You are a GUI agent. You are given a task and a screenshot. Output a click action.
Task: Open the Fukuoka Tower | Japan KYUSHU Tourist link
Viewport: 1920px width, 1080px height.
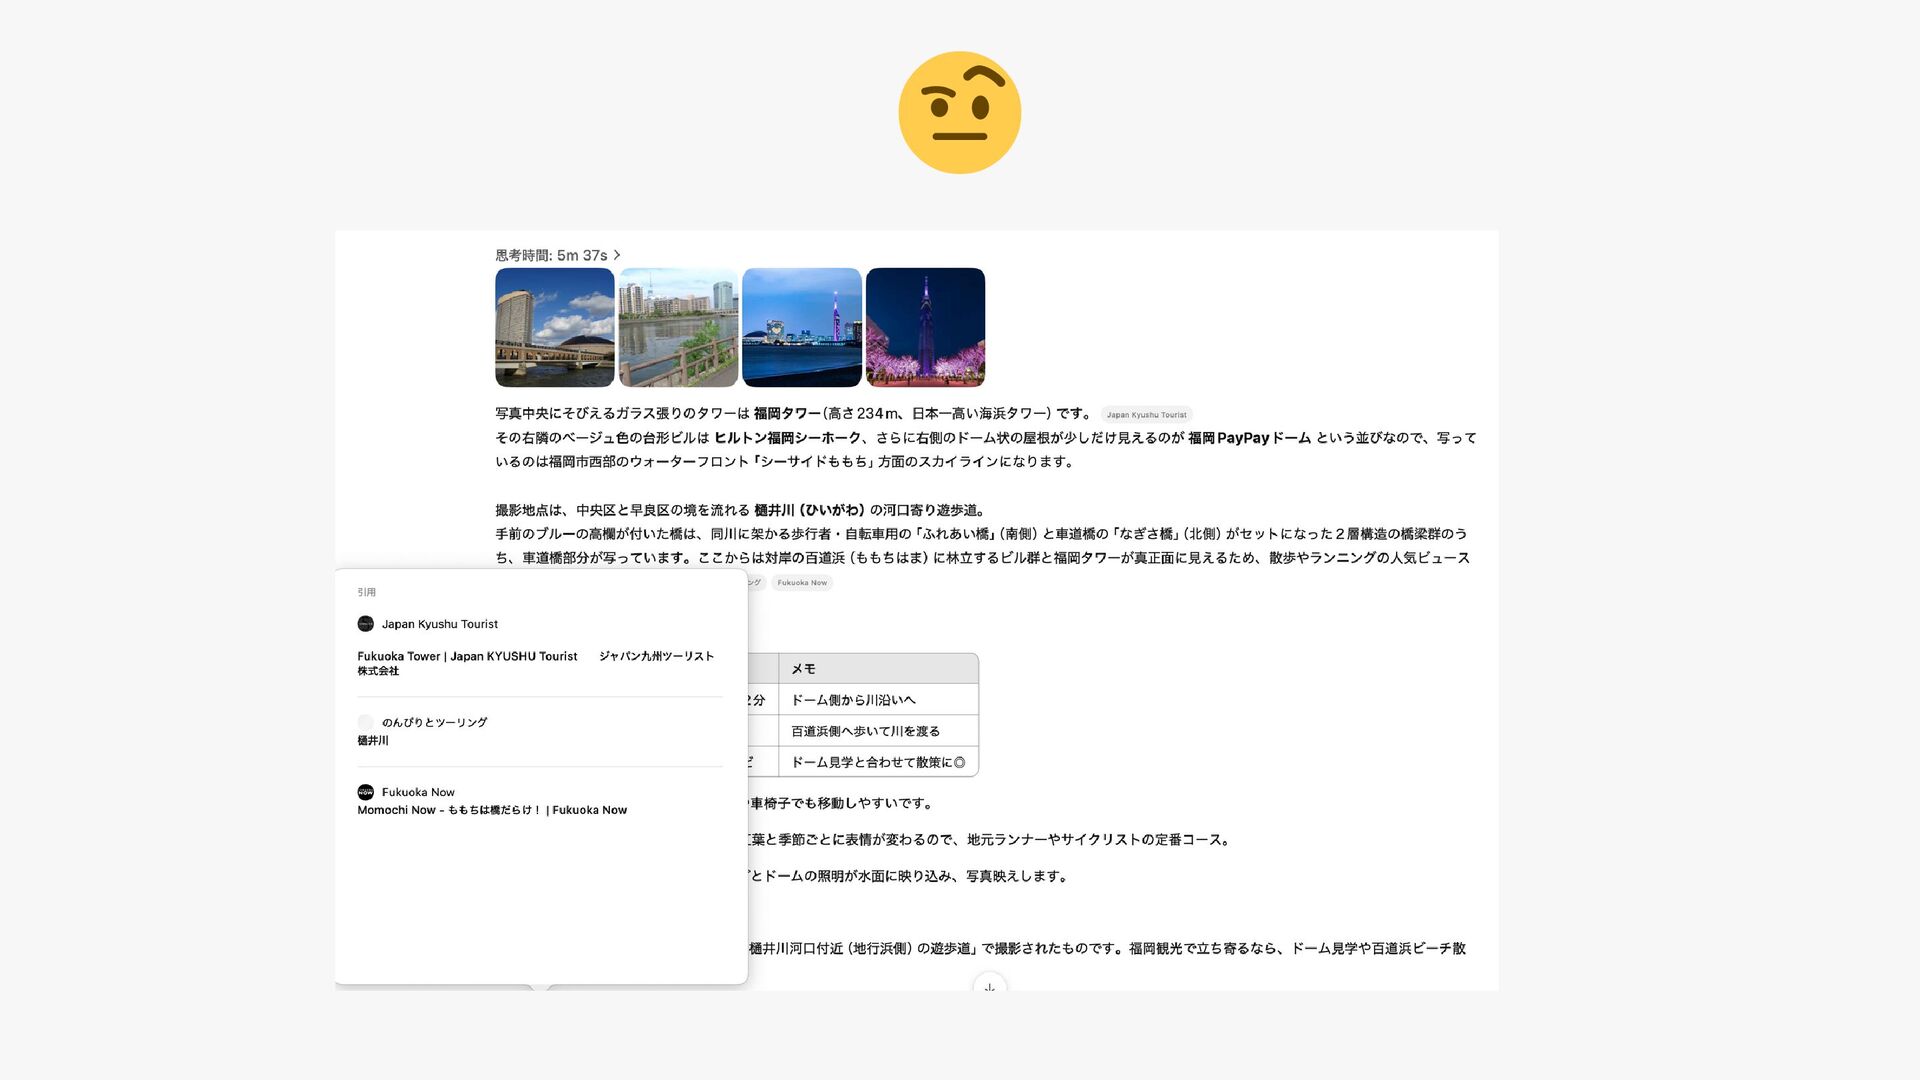click(x=467, y=657)
